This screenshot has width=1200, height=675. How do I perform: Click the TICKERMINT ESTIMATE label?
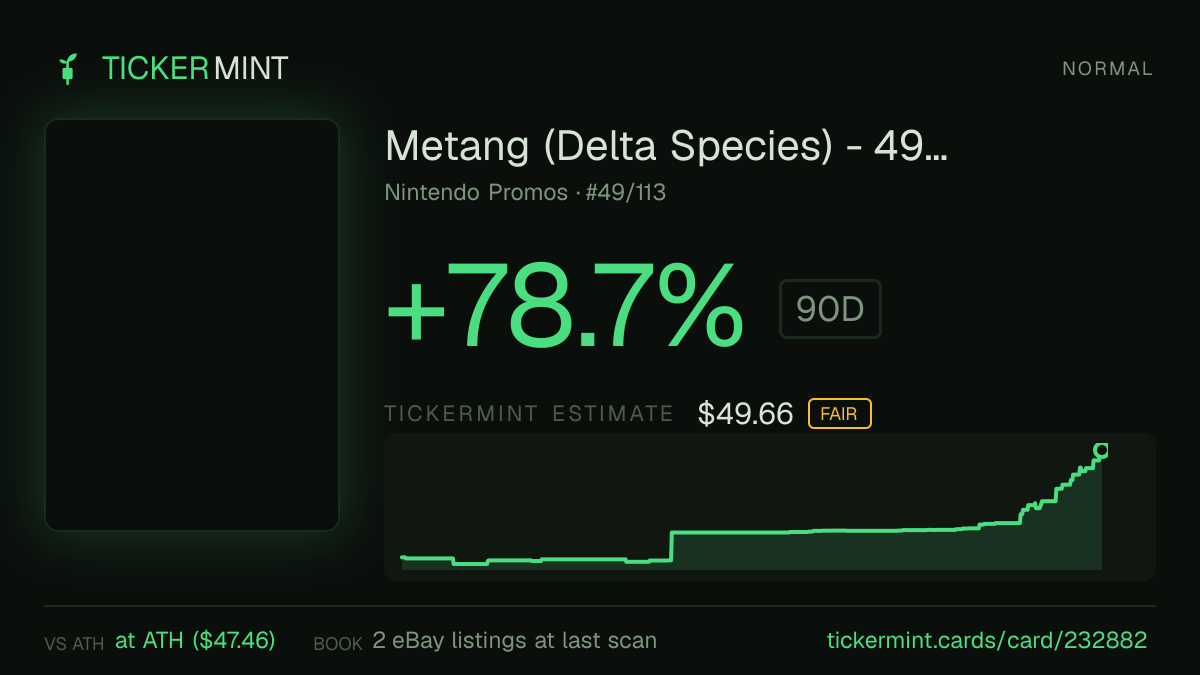[x=529, y=414]
